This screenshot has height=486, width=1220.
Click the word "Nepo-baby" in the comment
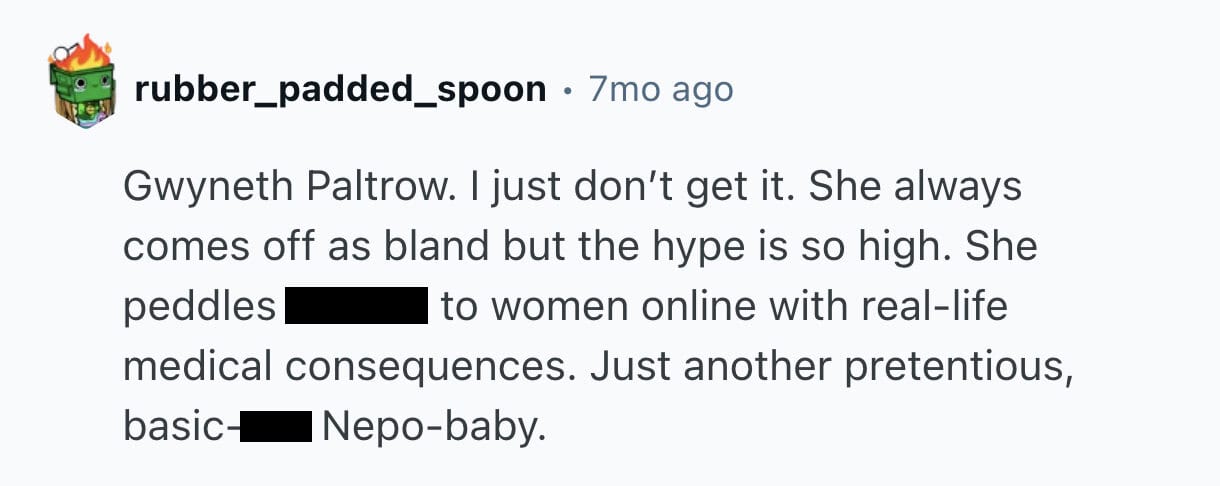tap(436, 427)
